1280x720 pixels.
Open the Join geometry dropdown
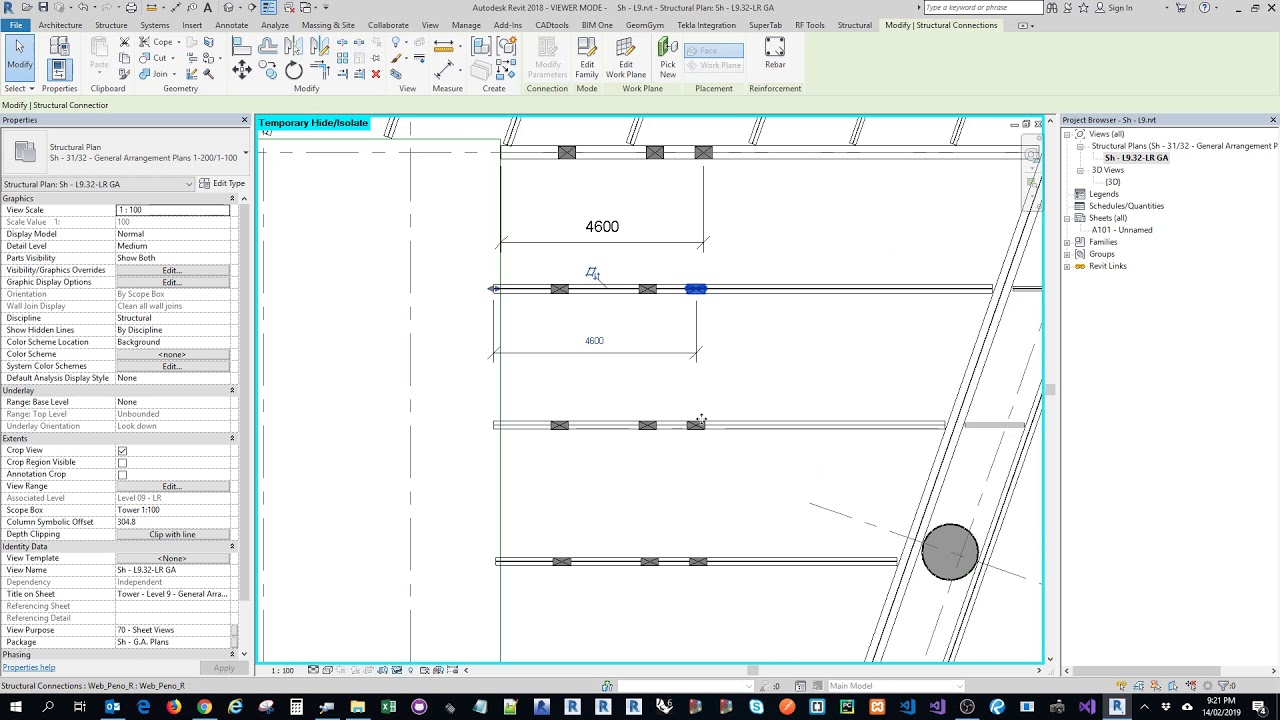pos(173,74)
